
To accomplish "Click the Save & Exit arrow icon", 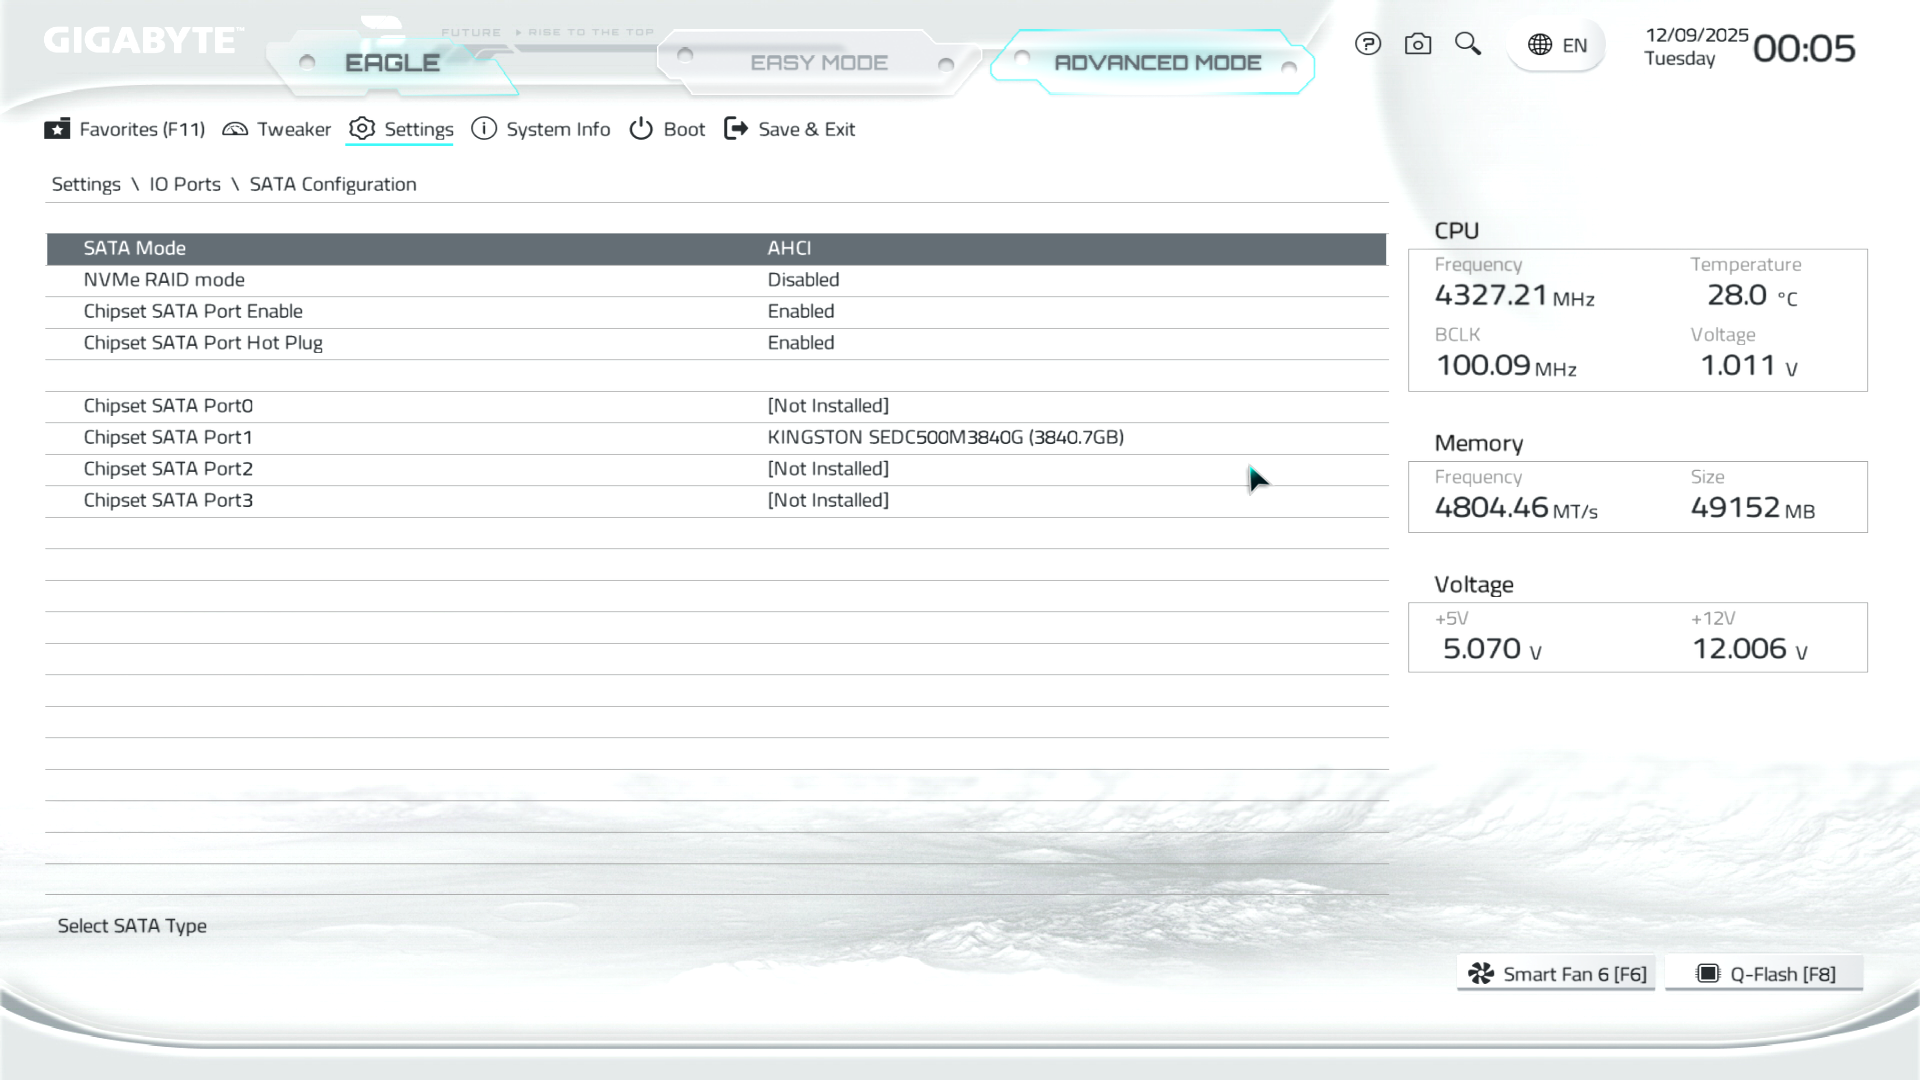I will click(736, 129).
